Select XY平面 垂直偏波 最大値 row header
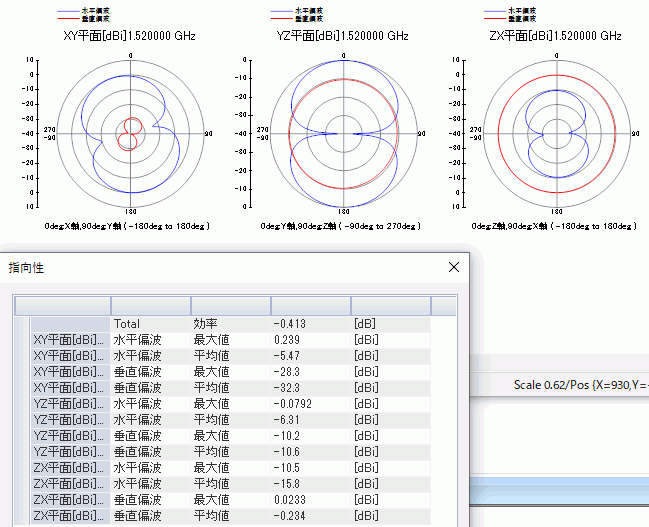 (68, 372)
